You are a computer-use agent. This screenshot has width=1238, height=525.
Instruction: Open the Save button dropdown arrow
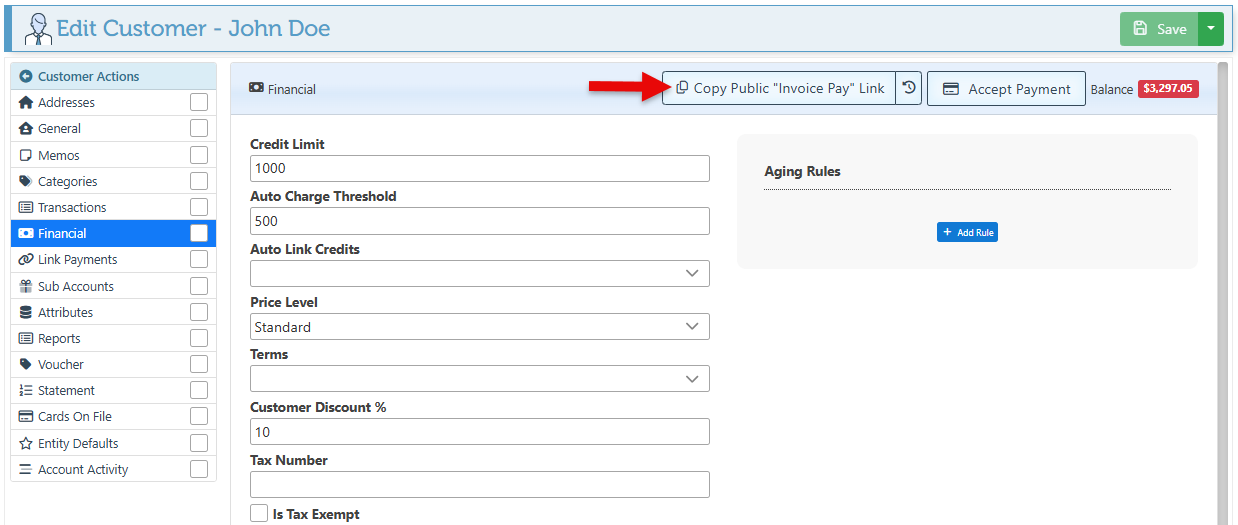pyautogui.click(x=1210, y=29)
